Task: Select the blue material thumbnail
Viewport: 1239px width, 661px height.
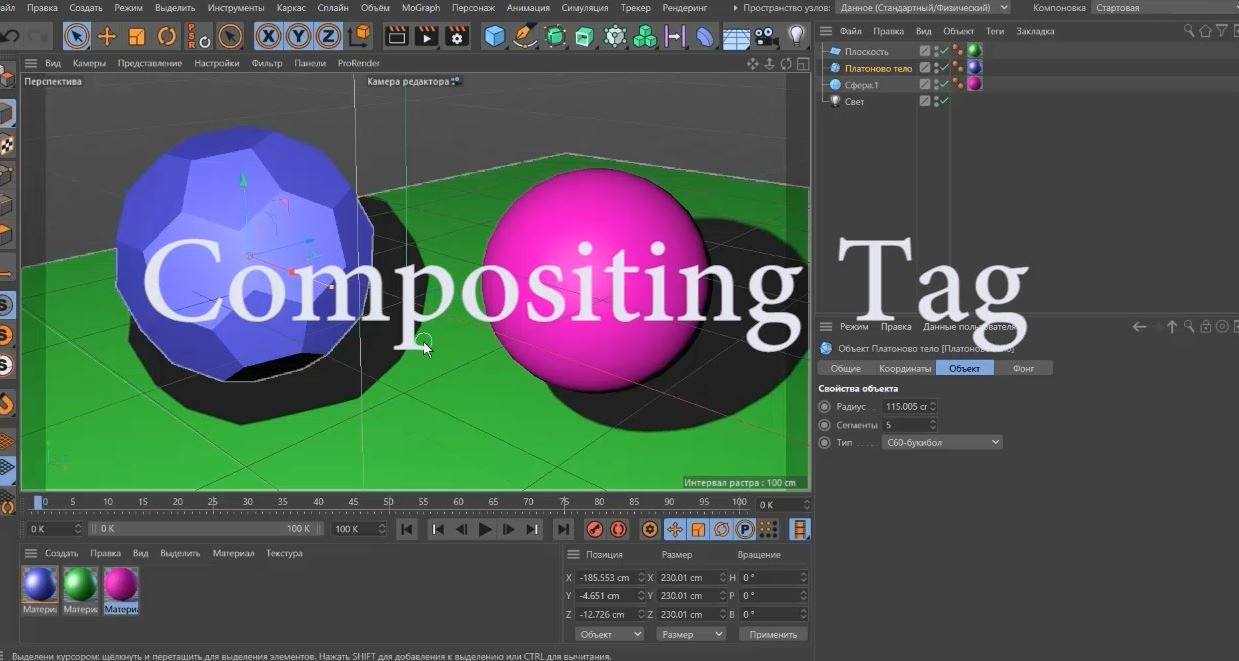Action: tap(40, 584)
